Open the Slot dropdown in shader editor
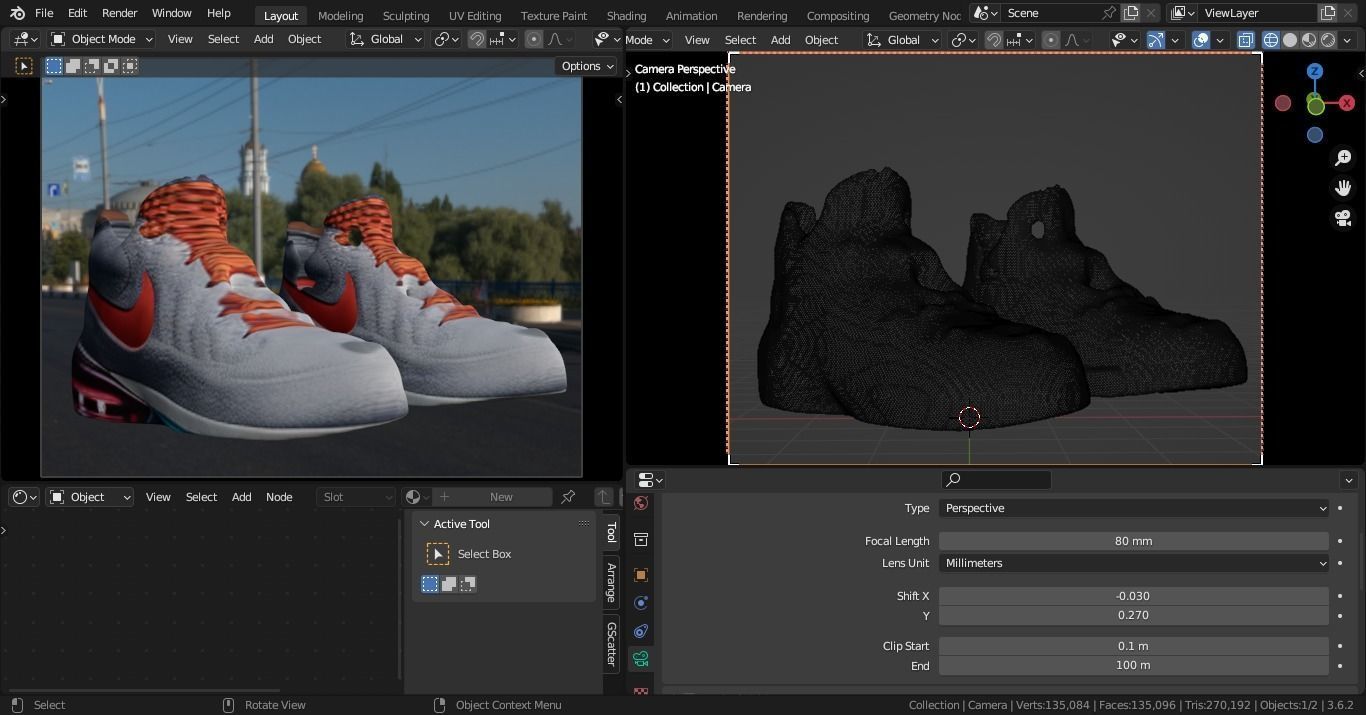1366x715 pixels. coord(356,497)
